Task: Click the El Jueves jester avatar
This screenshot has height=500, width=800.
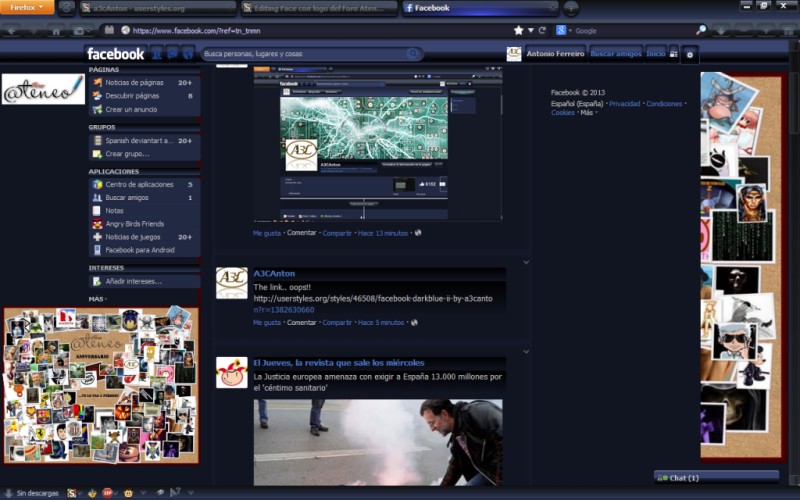Action: (x=232, y=372)
